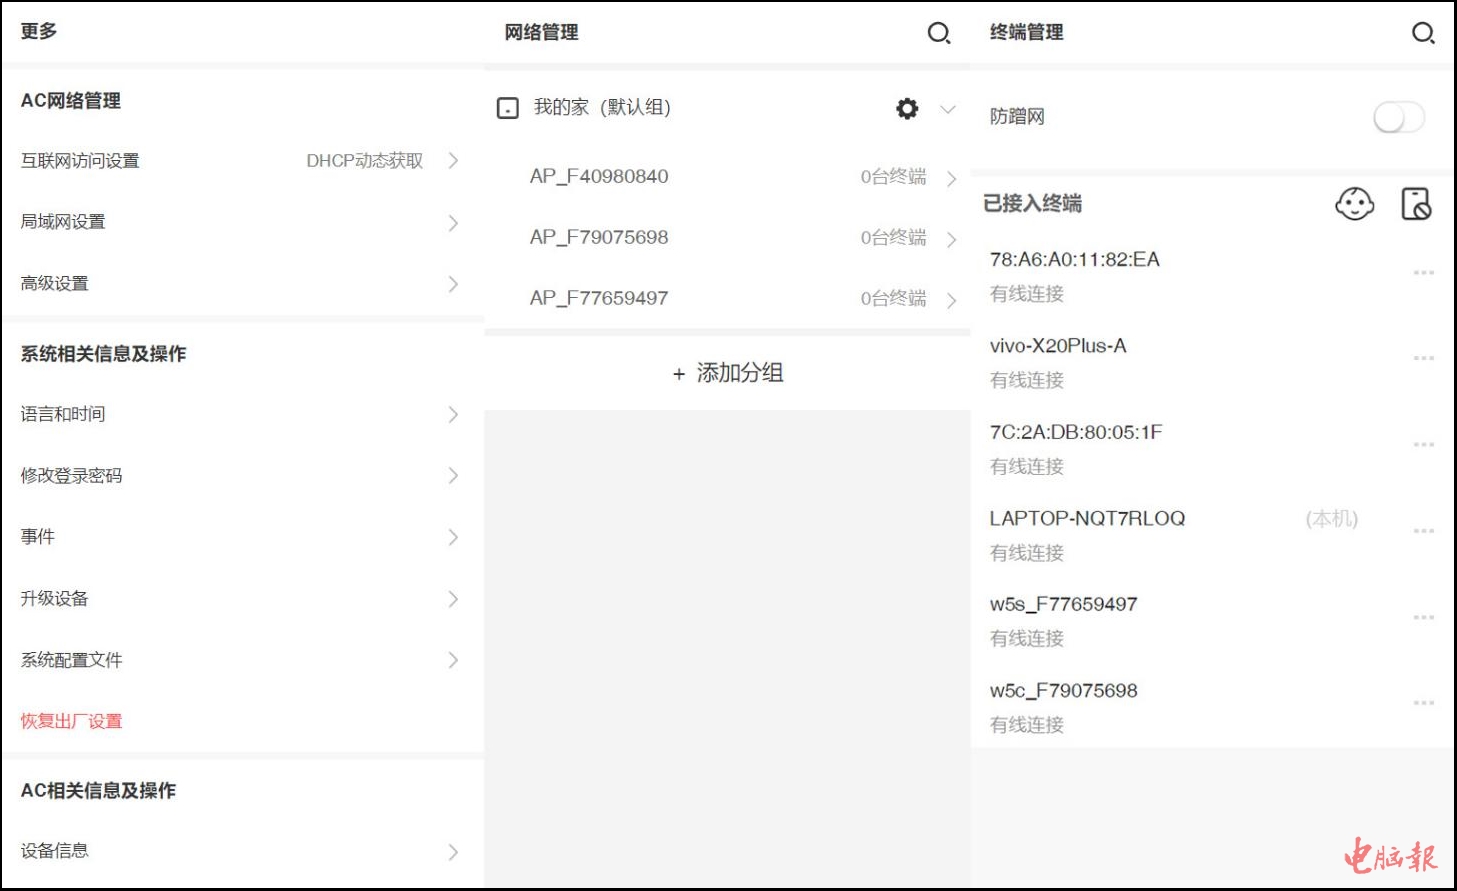Expand AP_F40980840 details arrow

tap(951, 178)
